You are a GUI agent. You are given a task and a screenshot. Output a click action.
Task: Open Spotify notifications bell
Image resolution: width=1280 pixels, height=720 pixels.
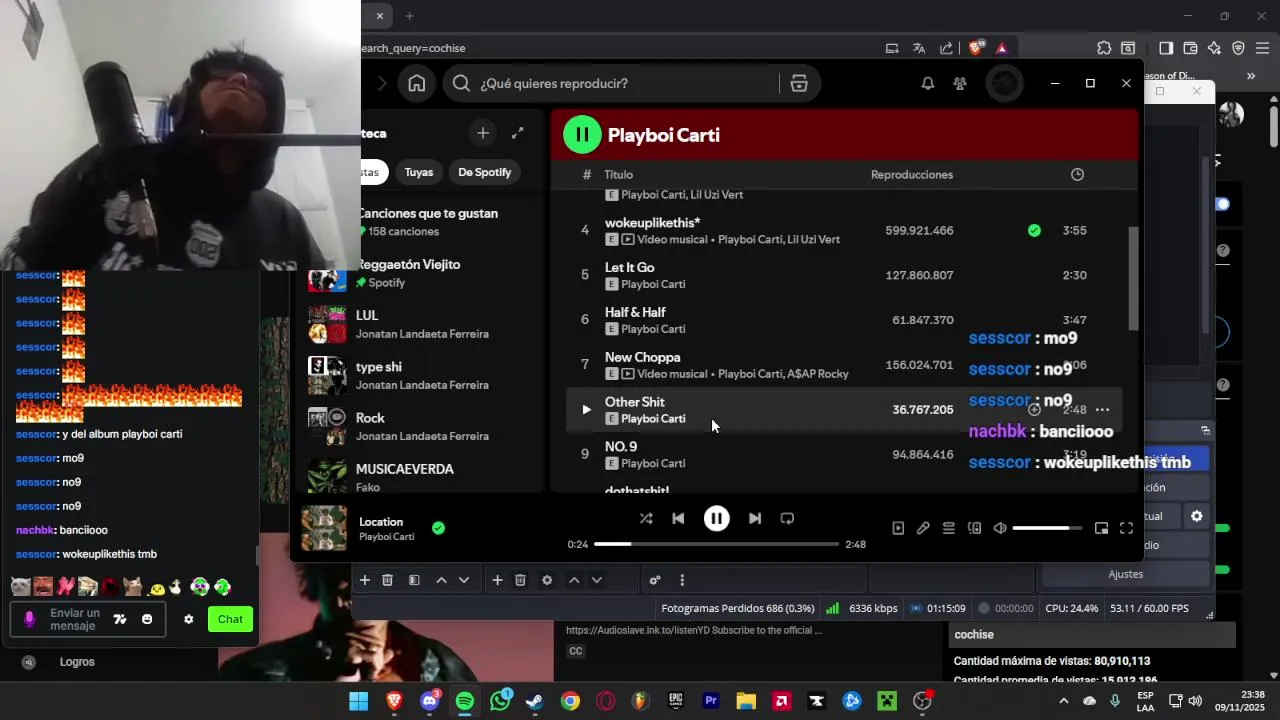(x=928, y=84)
